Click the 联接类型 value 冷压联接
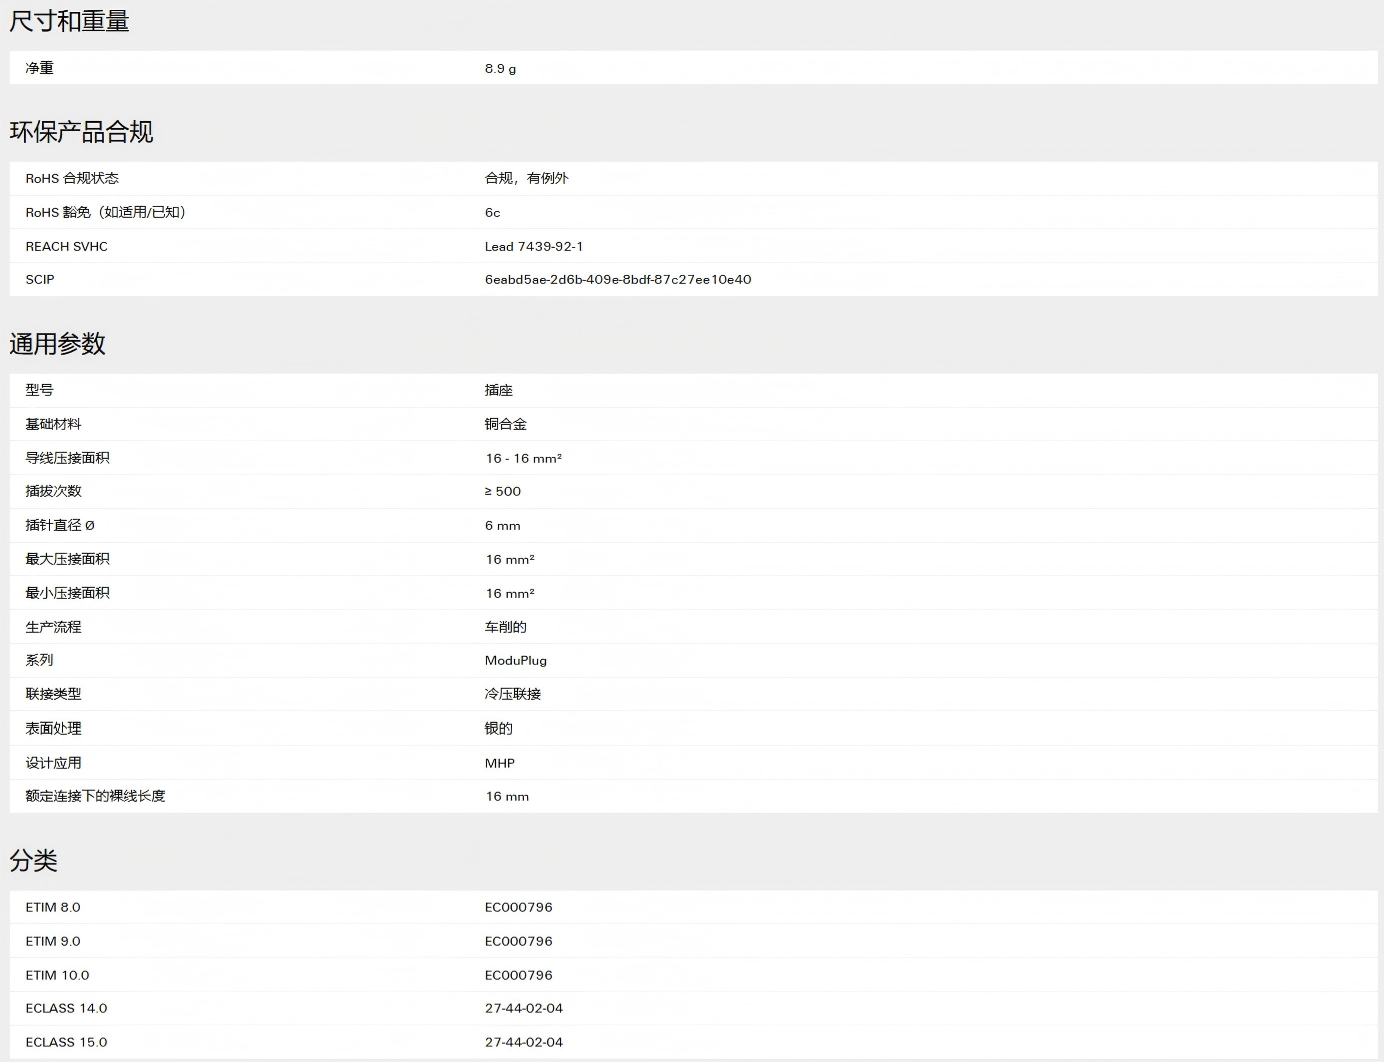 click(512, 694)
